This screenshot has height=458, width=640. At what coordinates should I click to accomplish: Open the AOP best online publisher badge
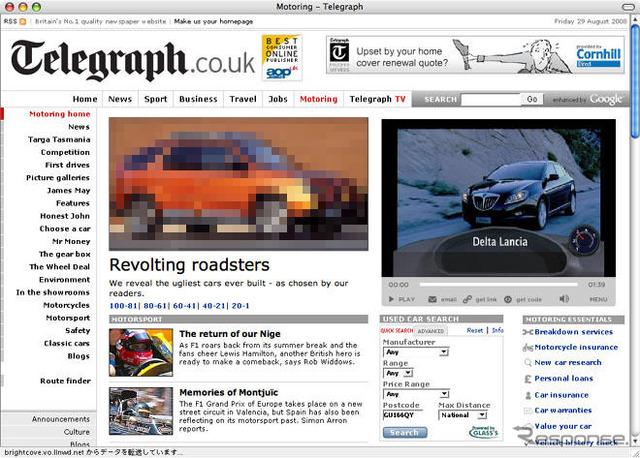pos(282,58)
